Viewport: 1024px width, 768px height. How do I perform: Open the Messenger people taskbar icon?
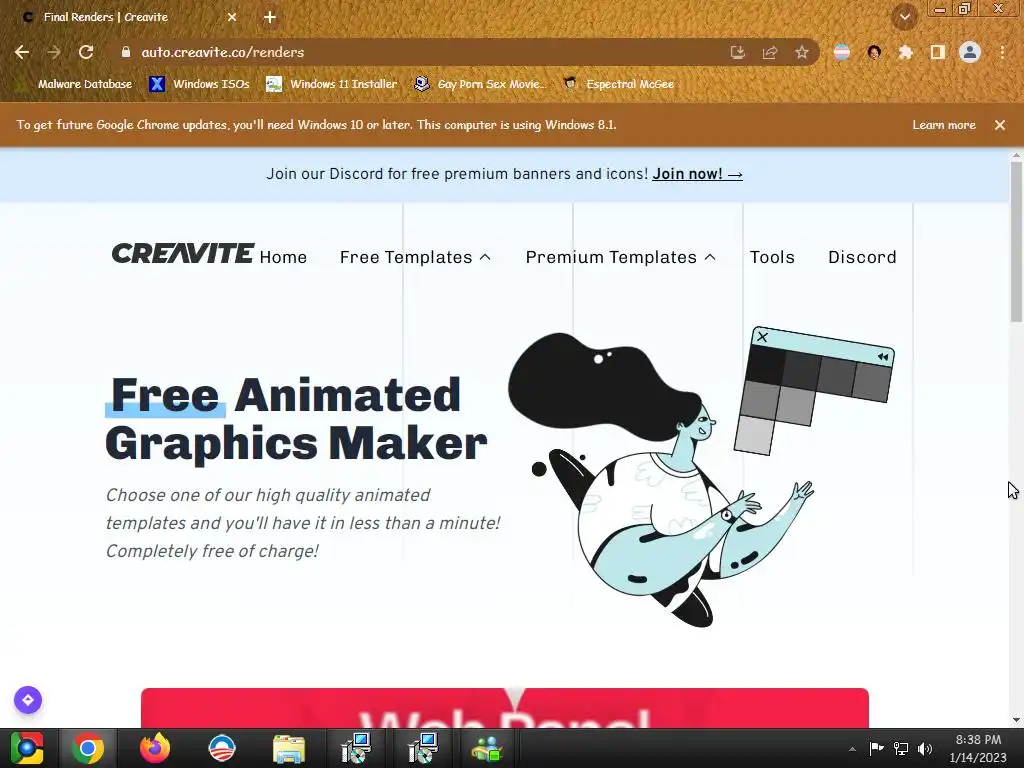(487, 748)
